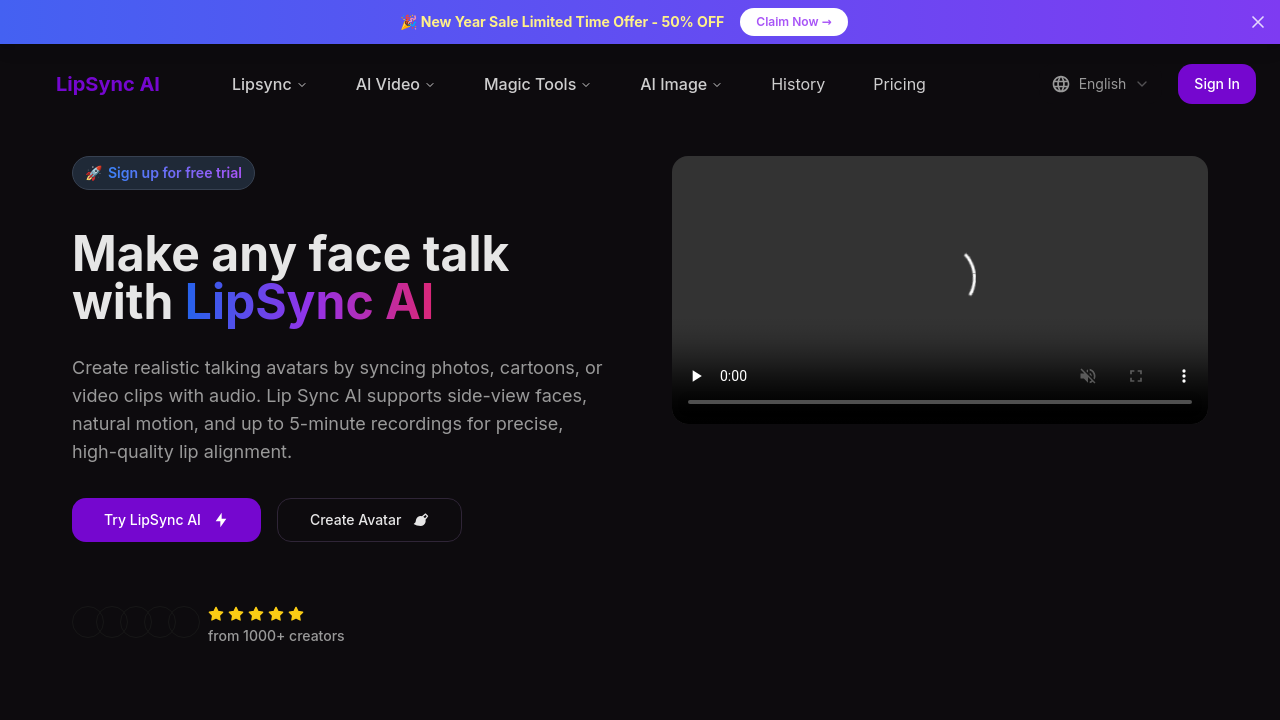This screenshot has height=720, width=1280.
Task: Open the Pricing page
Action: (x=899, y=84)
